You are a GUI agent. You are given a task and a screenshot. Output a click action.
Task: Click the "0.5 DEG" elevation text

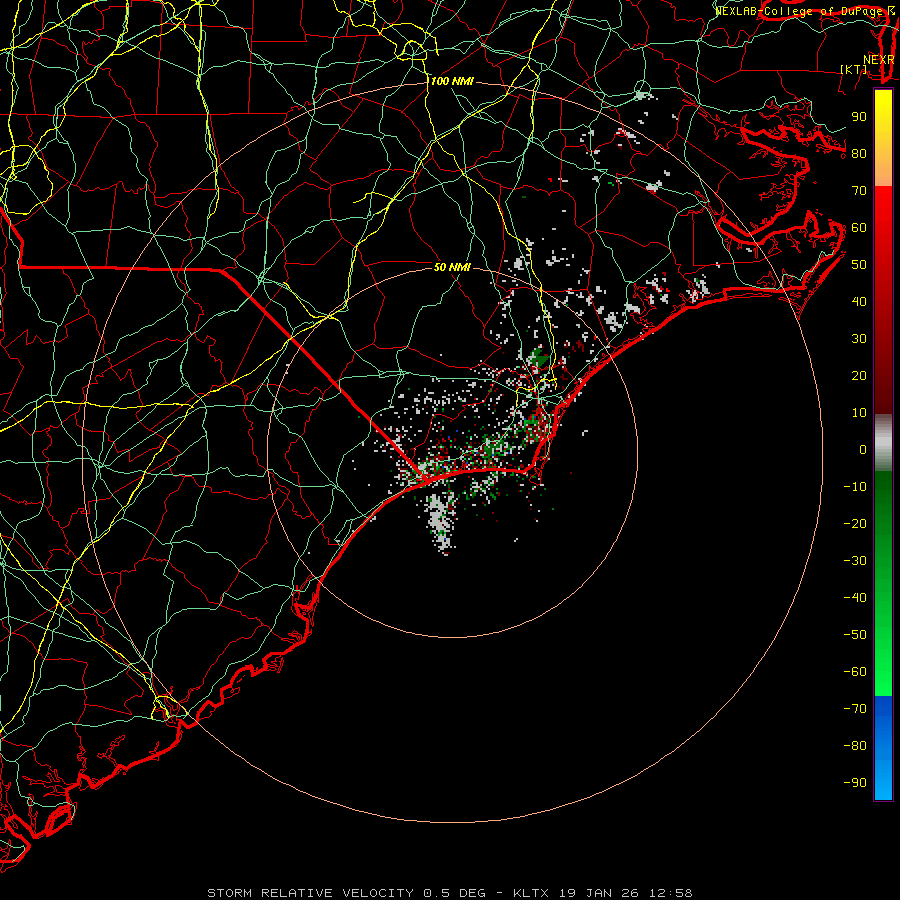coord(454,893)
